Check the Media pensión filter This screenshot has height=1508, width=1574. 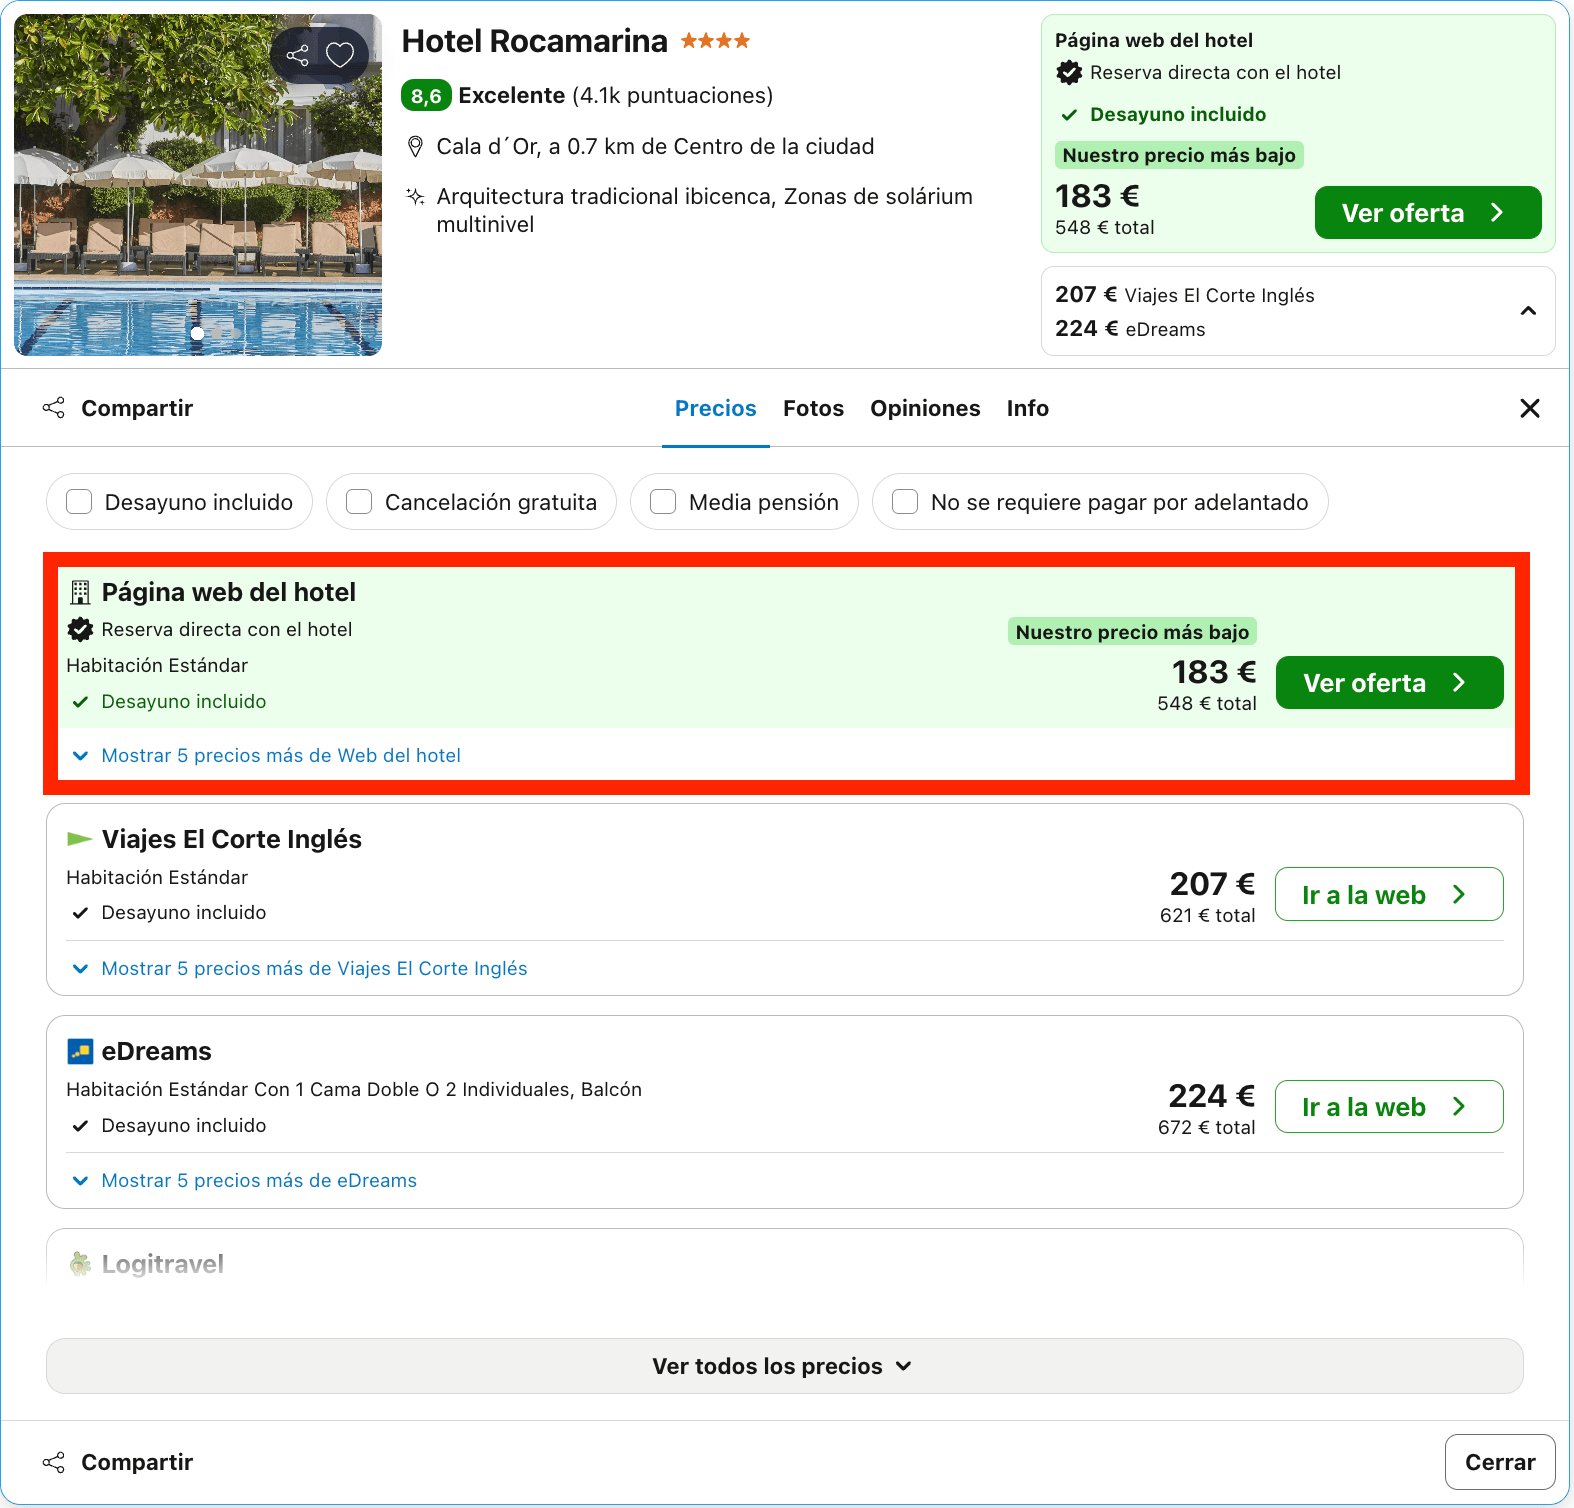click(663, 501)
